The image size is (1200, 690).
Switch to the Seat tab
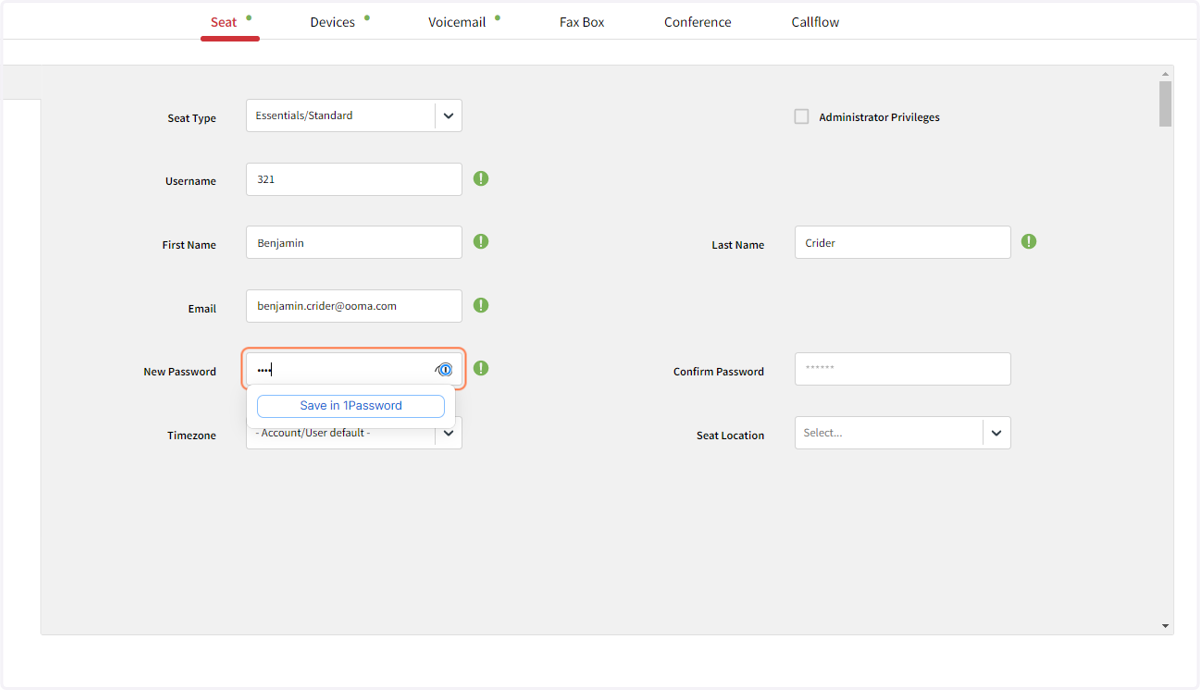click(224, 22)
